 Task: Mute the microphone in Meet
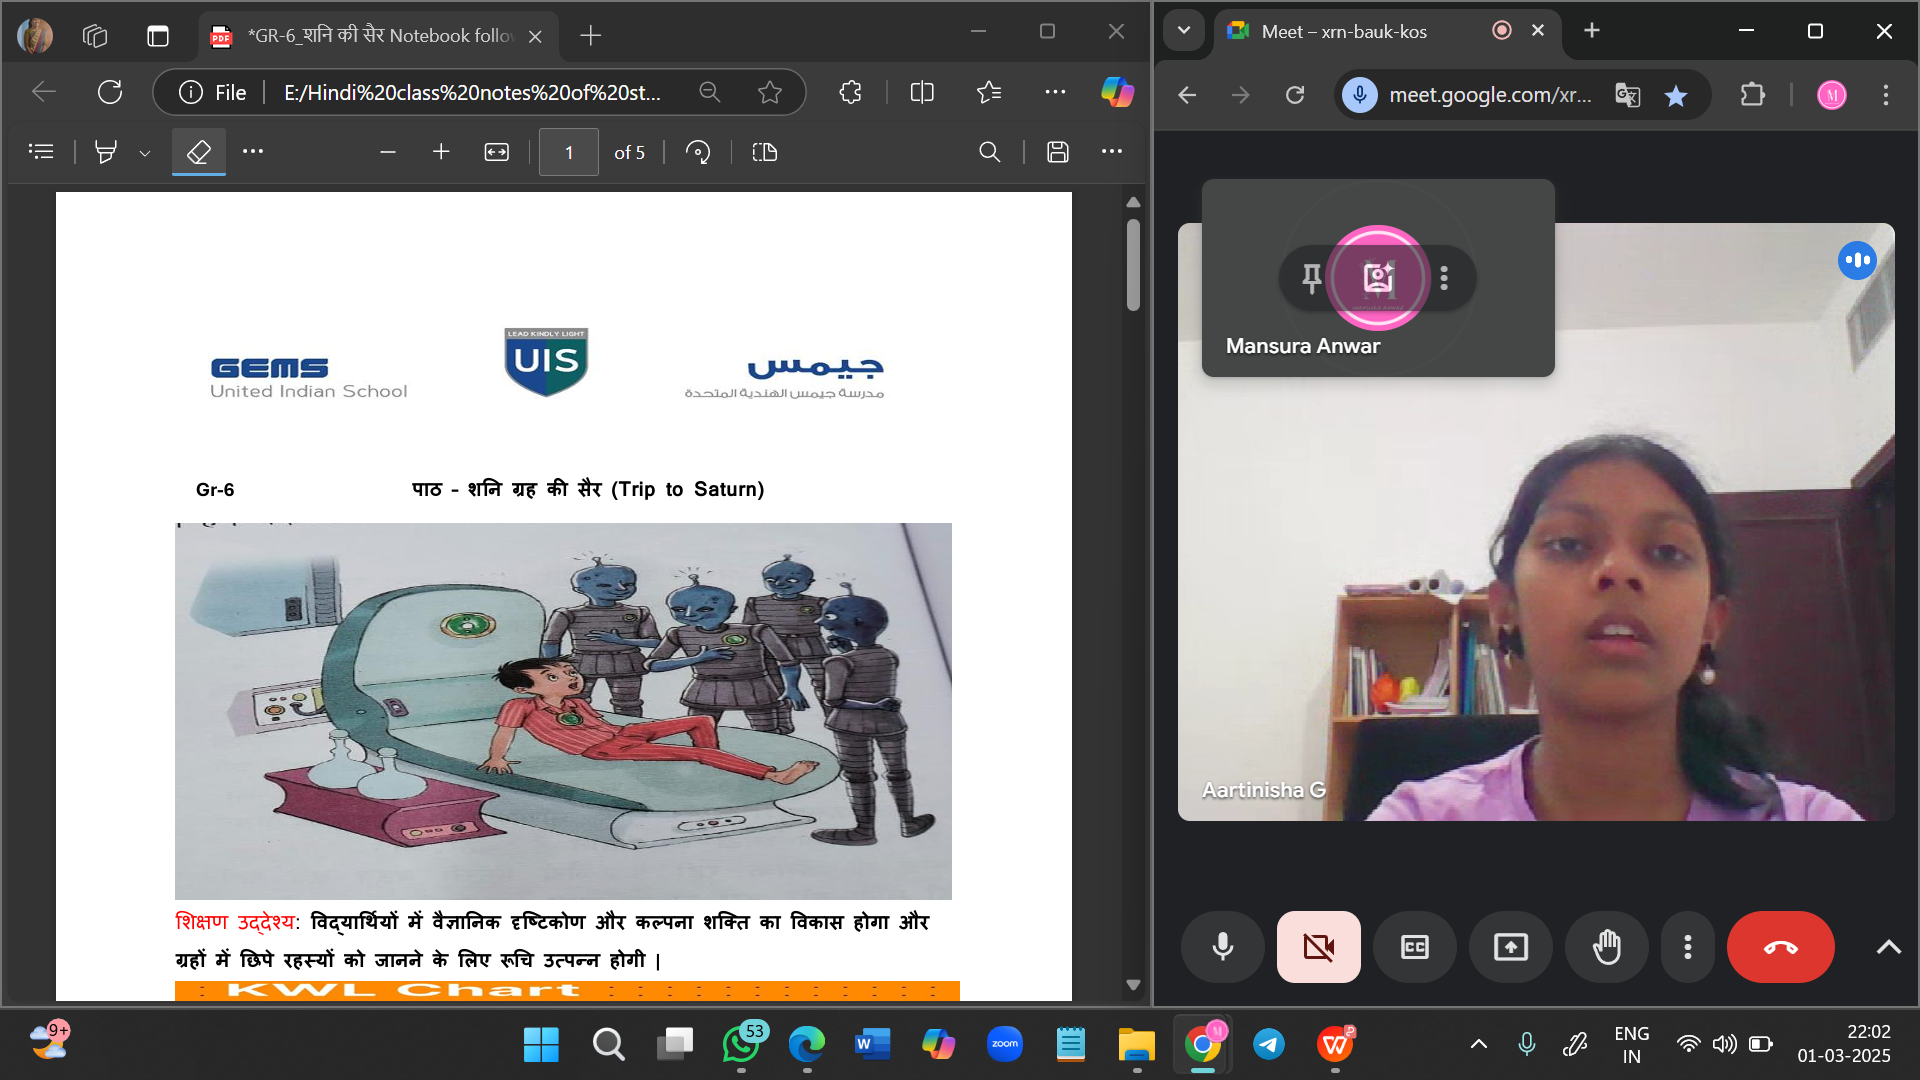point(1222,946)
